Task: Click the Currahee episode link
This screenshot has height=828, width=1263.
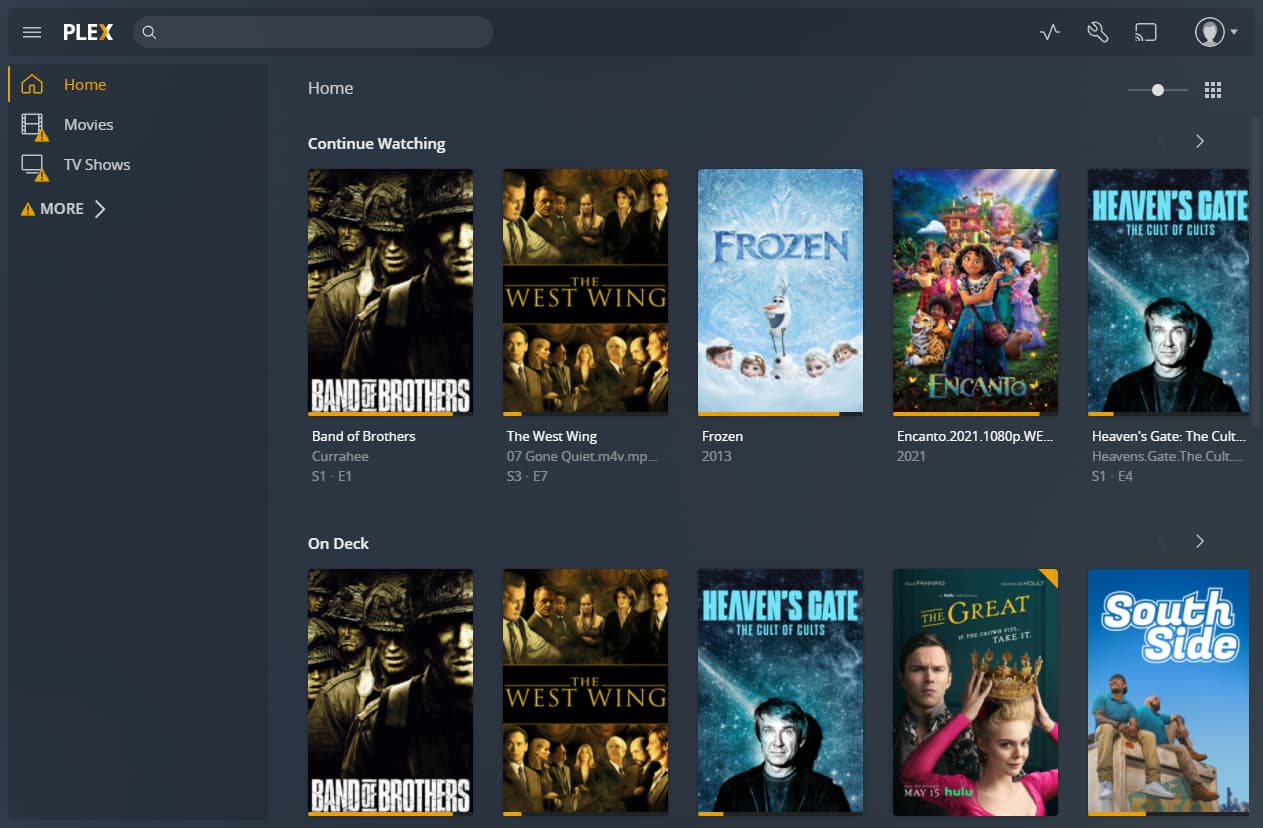Action: pos(340,456)
